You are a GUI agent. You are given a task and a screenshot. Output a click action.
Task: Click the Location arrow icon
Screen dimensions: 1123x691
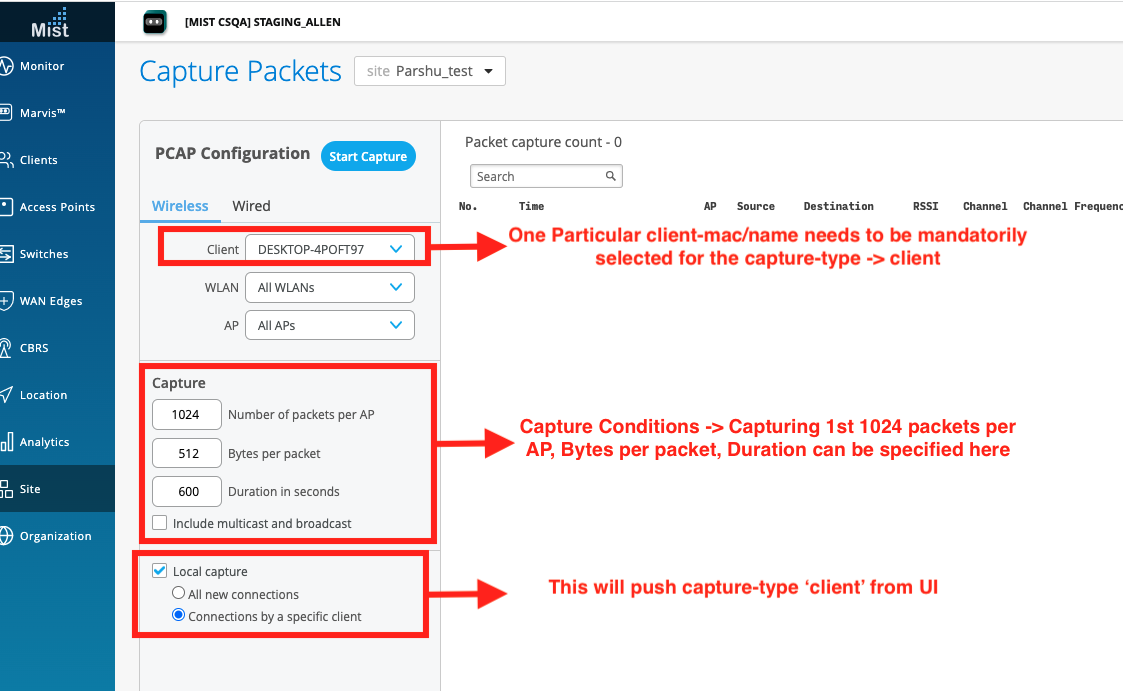pos(6,395)
